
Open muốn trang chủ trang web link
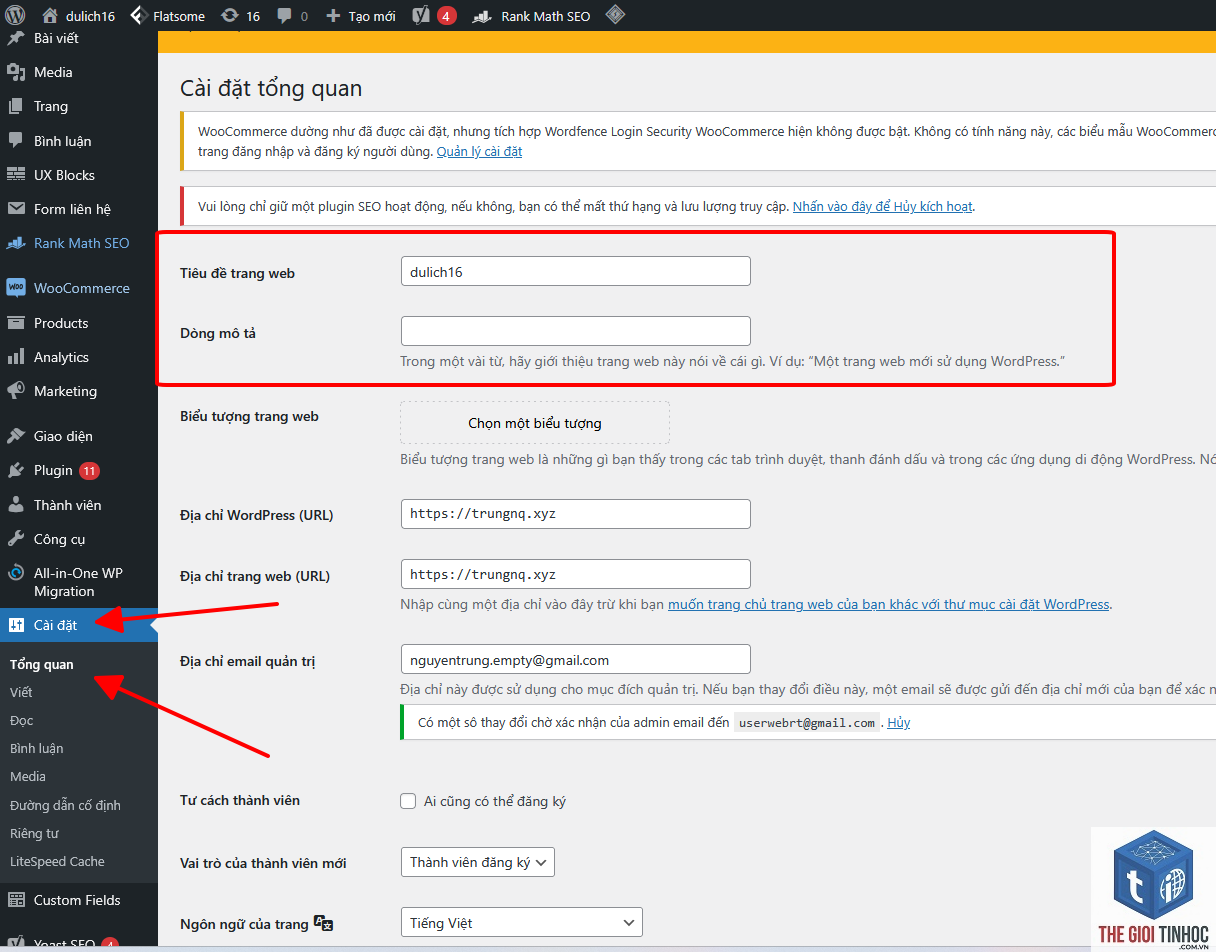pos(889,604)
